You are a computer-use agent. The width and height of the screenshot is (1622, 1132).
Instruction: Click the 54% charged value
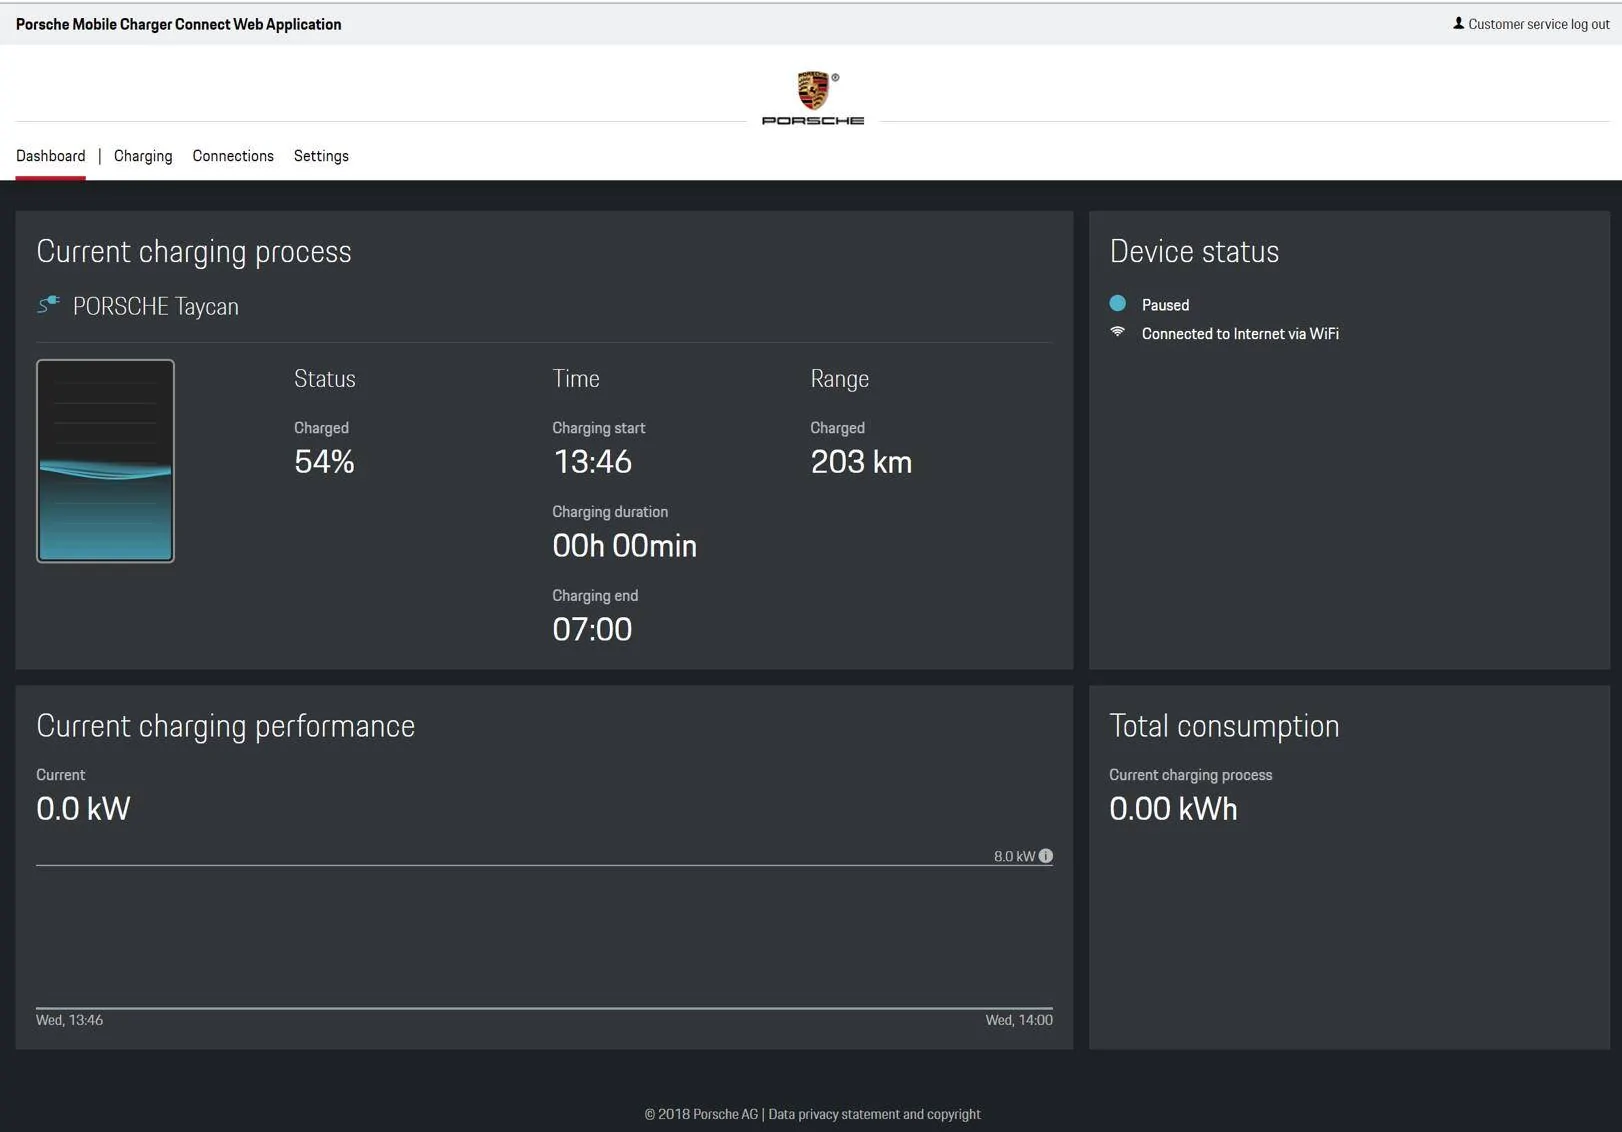point(324,462)
